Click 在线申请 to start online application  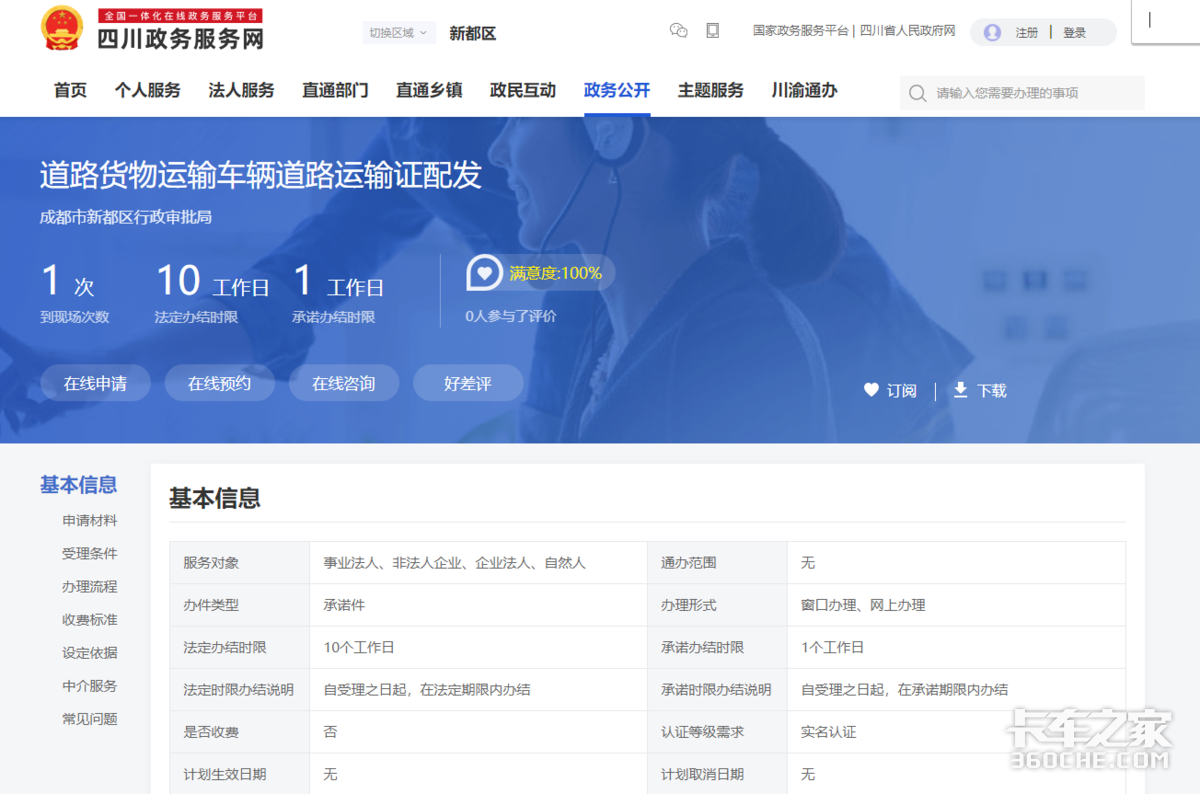[x=95, y=383]
